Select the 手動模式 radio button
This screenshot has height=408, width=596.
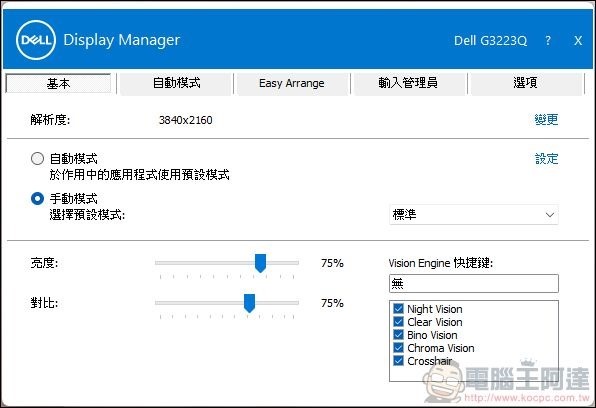(37, 198)
